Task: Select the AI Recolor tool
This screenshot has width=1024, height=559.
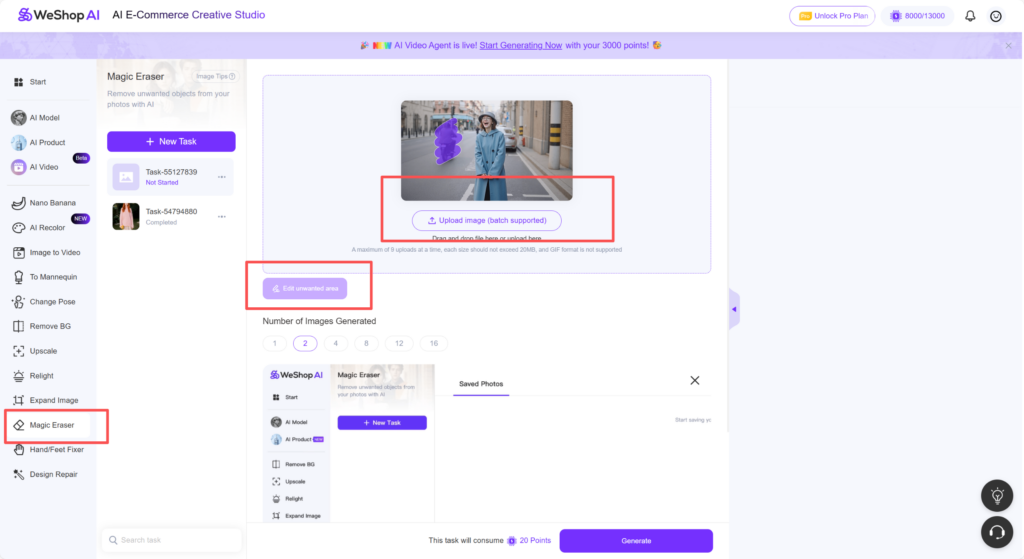Action: pos(39,228)
